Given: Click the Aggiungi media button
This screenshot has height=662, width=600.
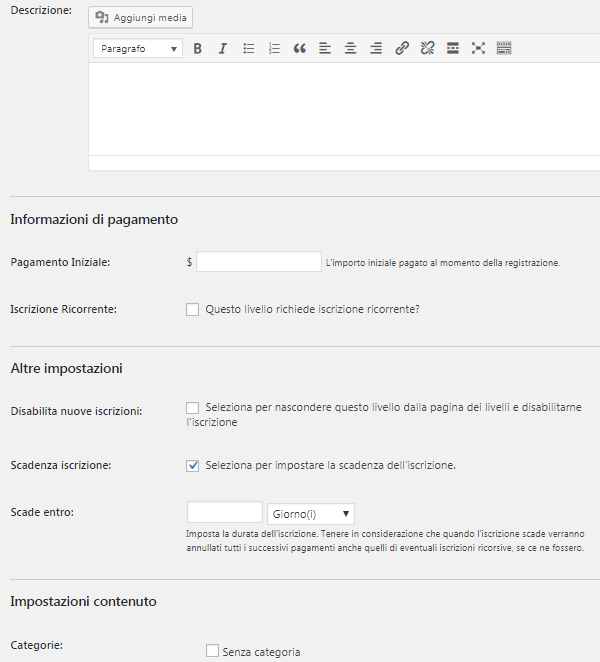Looking at the screenshot, I should (x=140, y=18).
